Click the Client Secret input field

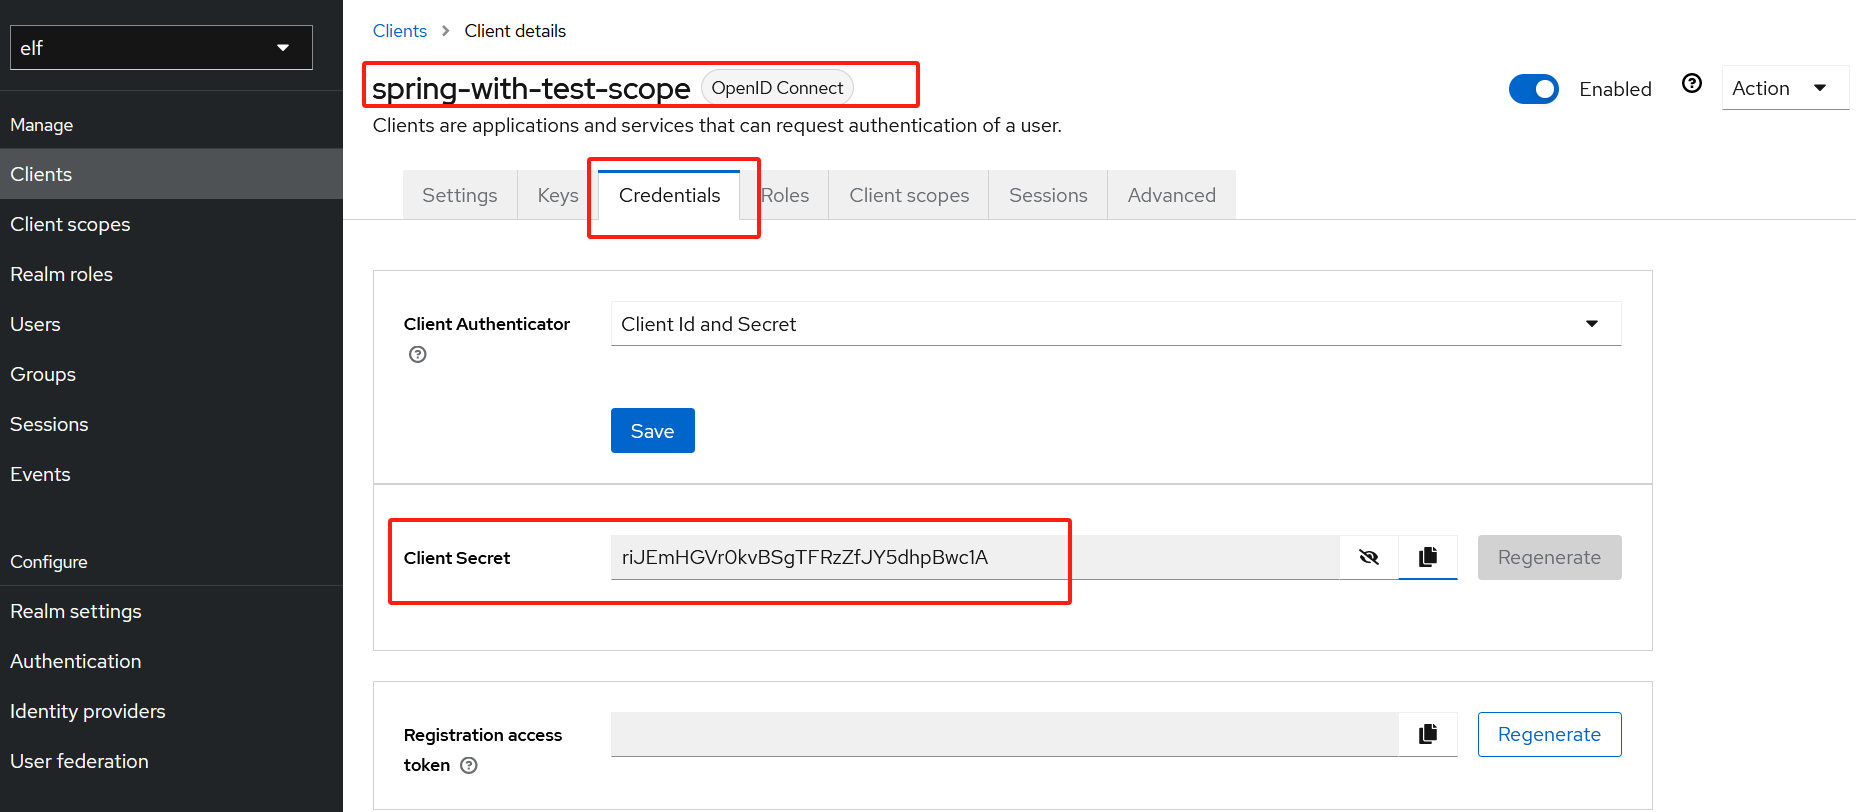(x=975, y=557)
